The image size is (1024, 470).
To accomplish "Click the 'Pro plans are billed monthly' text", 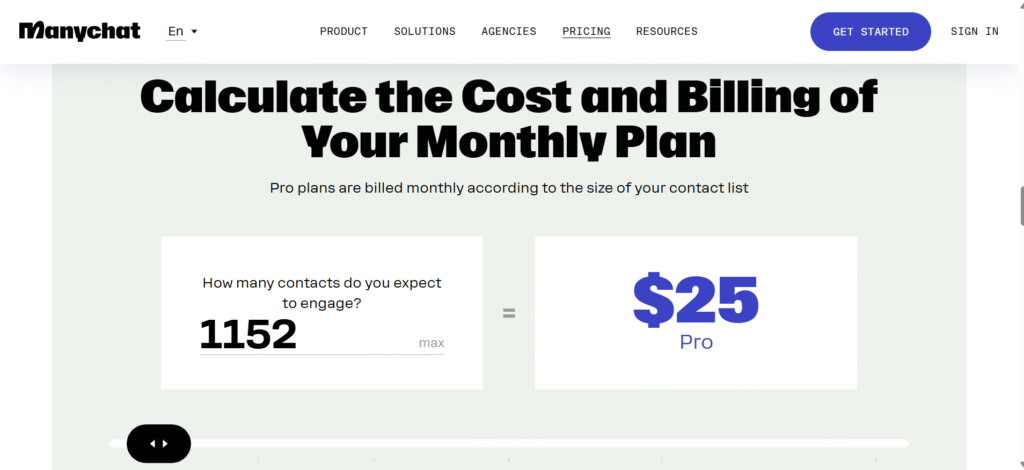I will coord(509,187).
